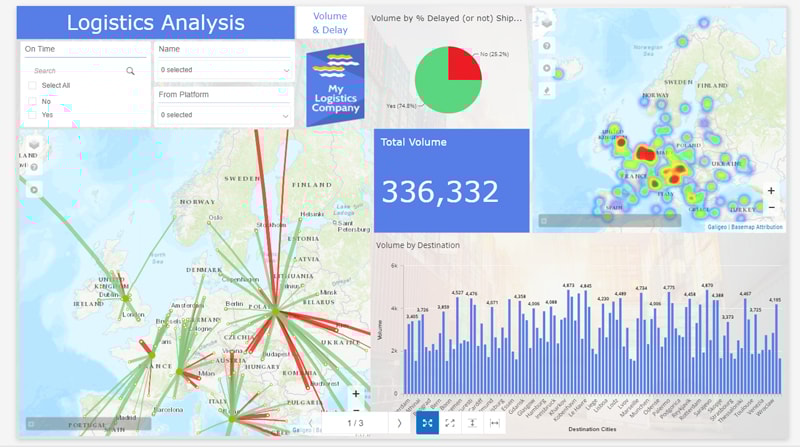Click the My Logistics Company logo
Viewport: 800px width, 447px height.
pyautogui.click(x=335, y=85)
